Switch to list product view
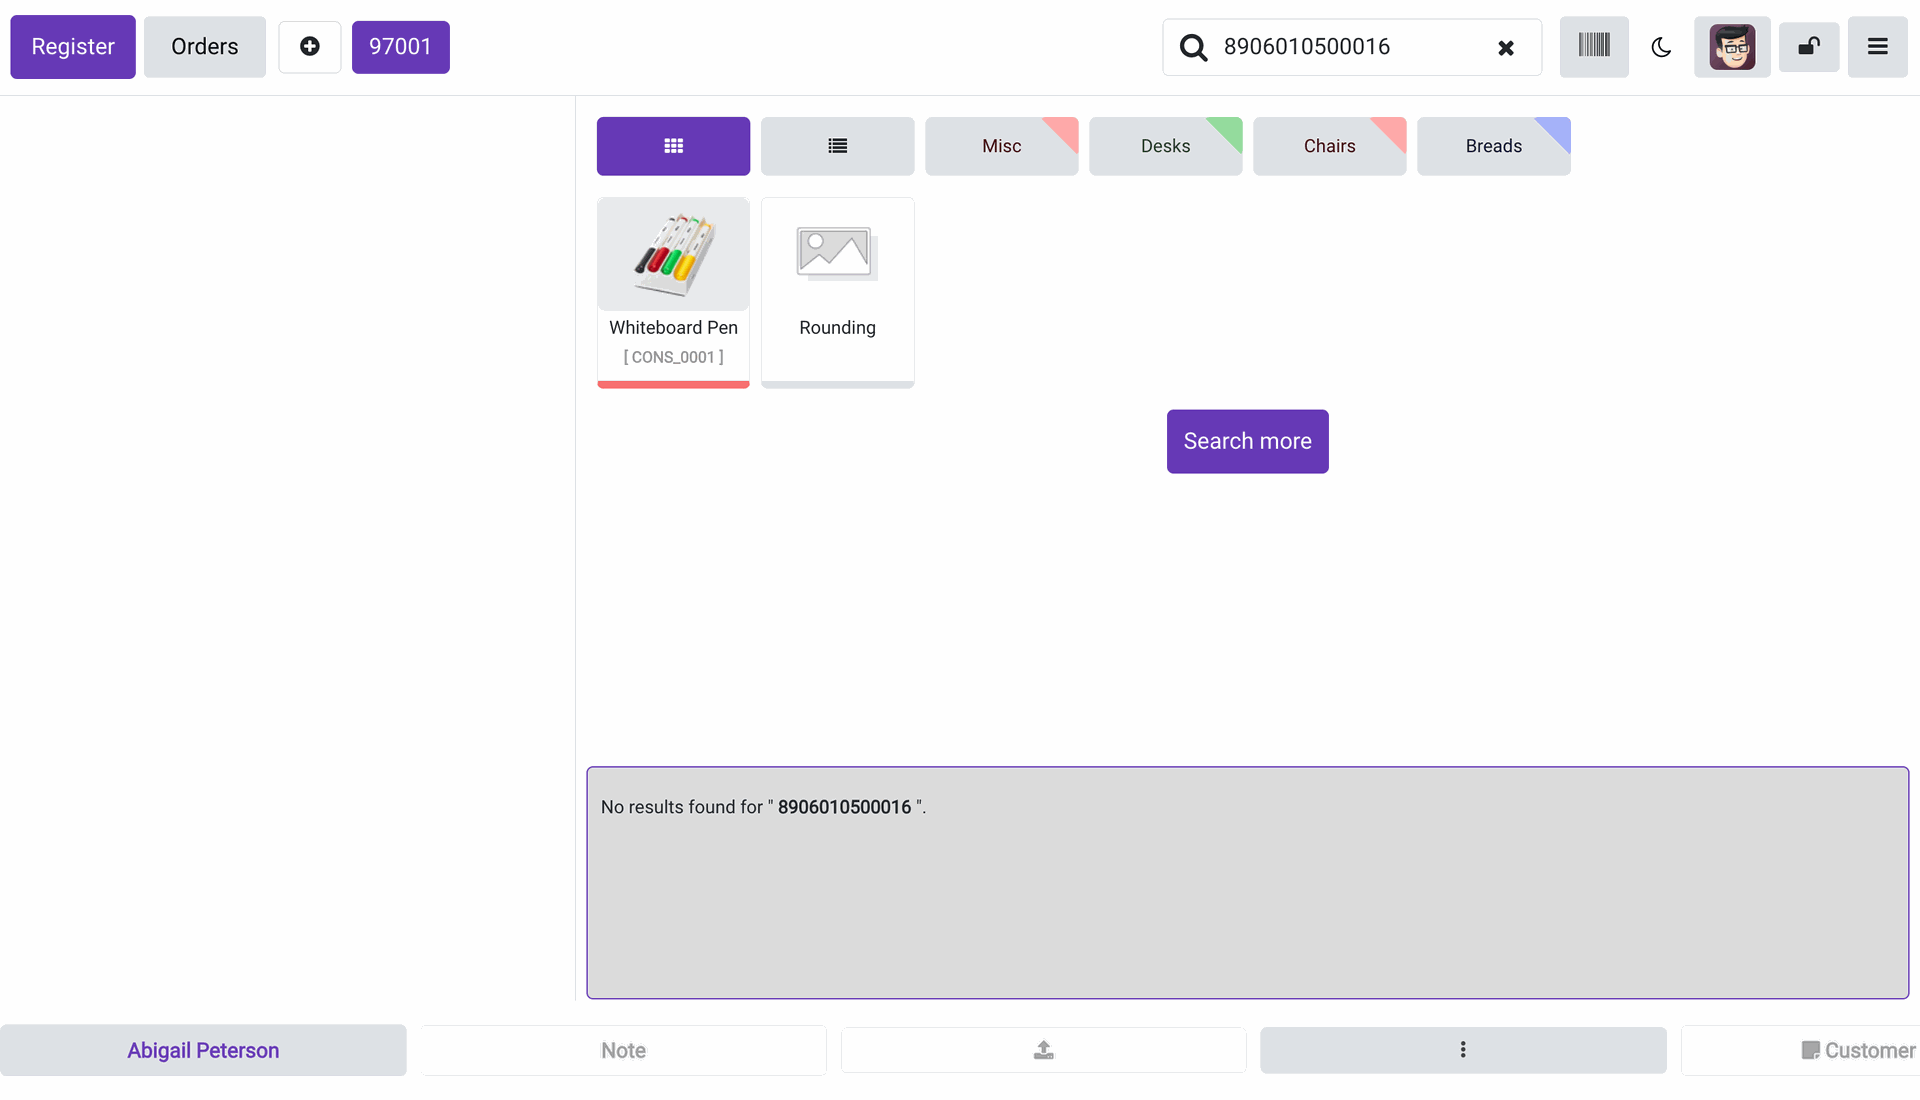The width and height of the screenshot is (1920, 1100). click(x=838, y=146)
